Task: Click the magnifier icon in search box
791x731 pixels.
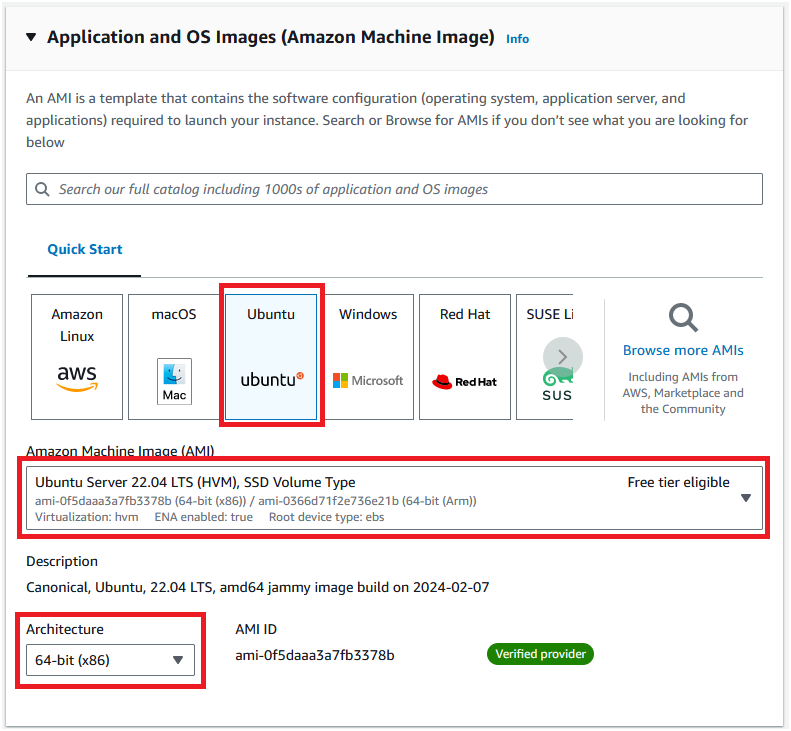Action: tap(42, 189)
